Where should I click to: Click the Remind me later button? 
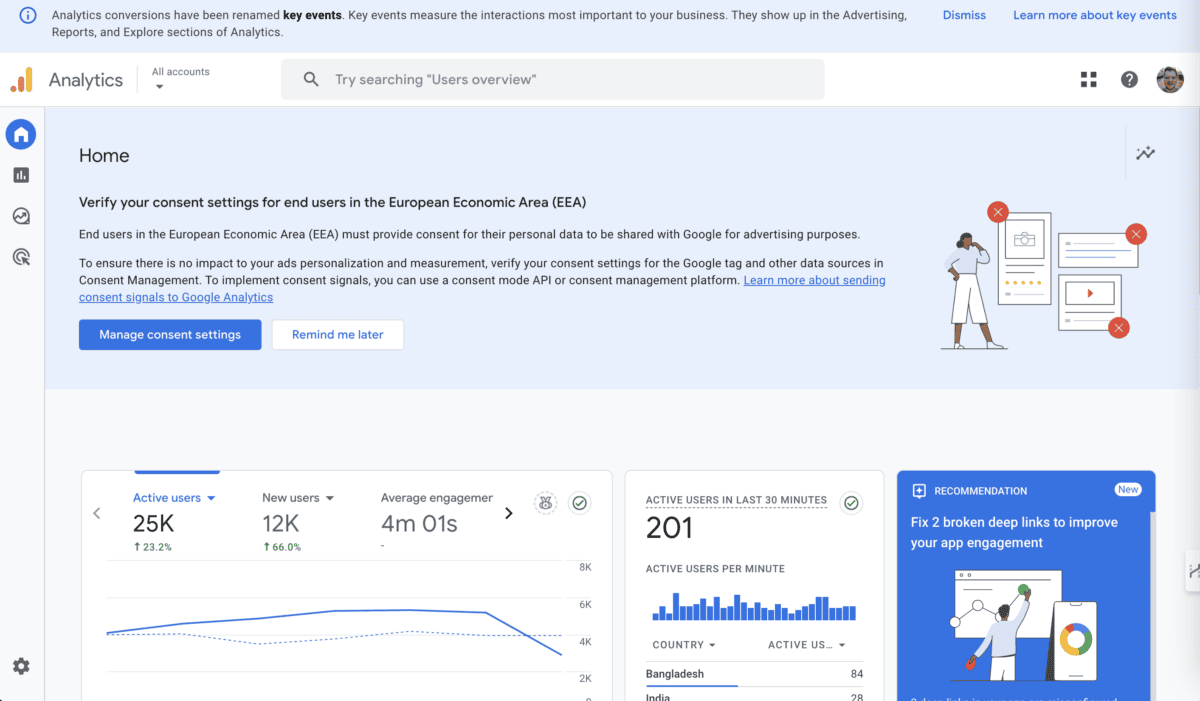point(338,335)
